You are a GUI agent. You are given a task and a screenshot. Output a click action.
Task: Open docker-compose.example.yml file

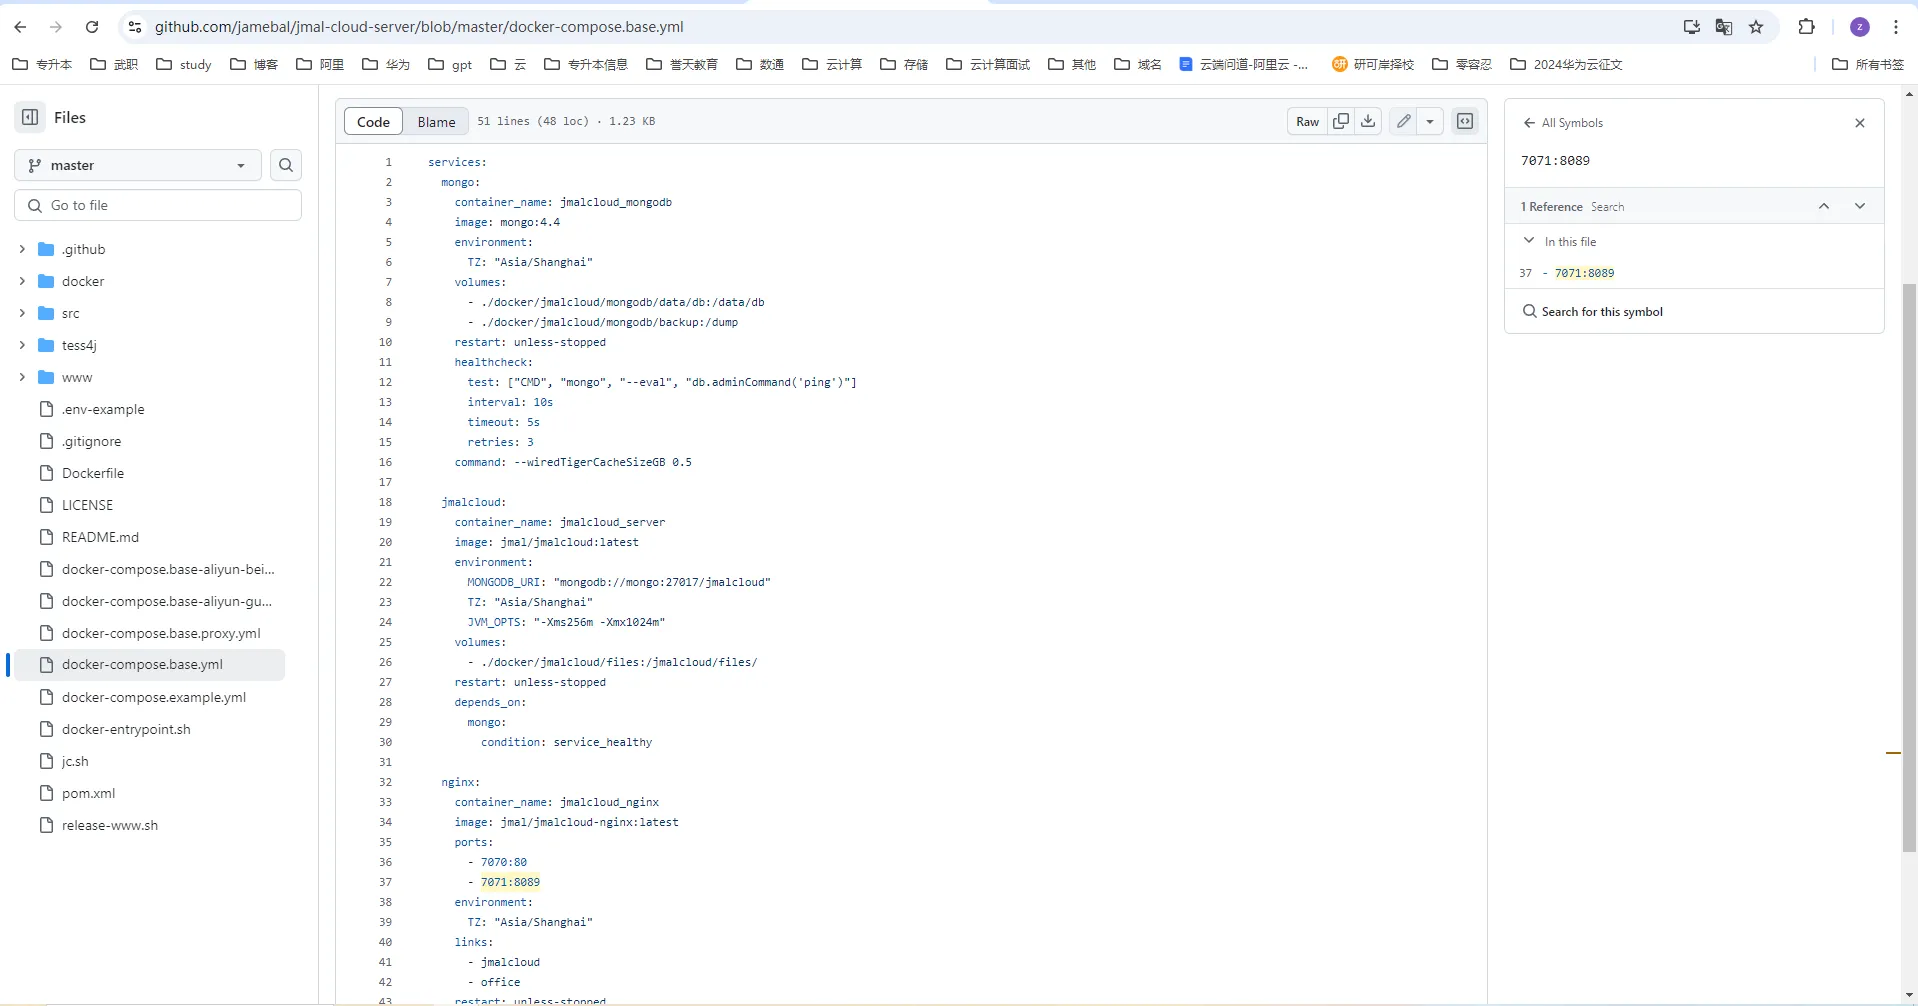tap(154, 697)
